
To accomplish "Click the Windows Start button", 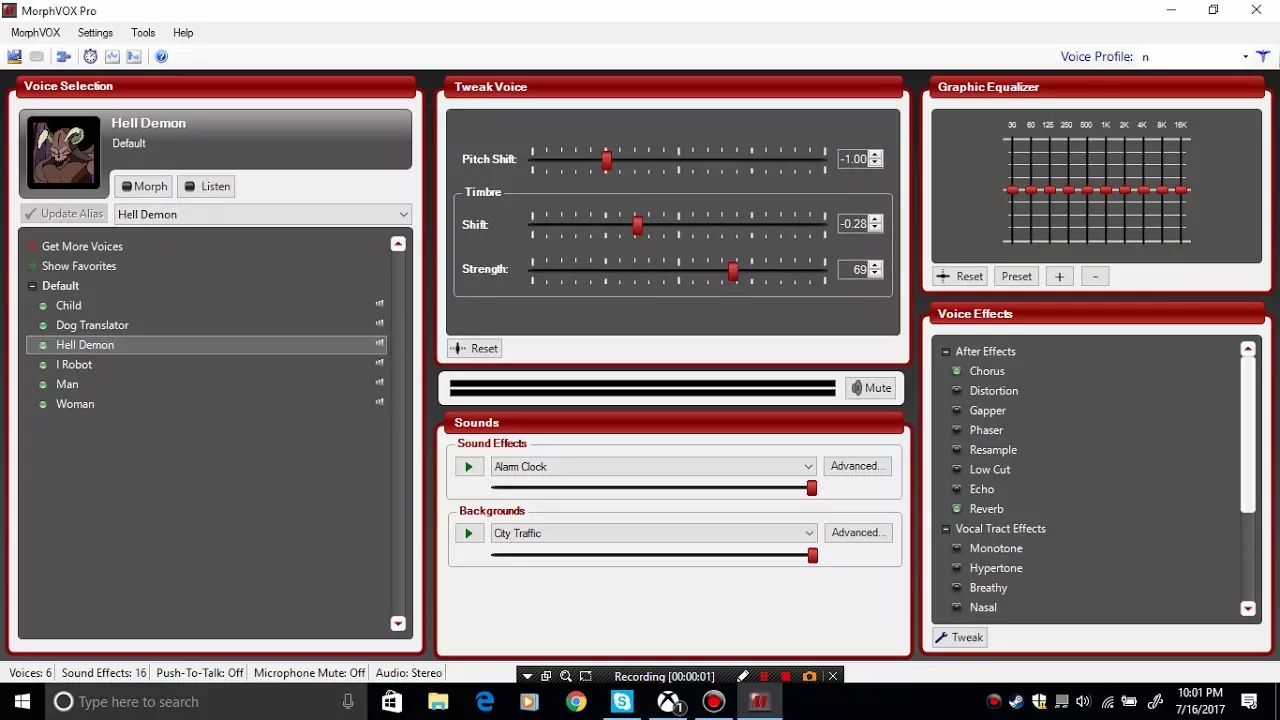I will pyautogui.click(x=22, y=702).
